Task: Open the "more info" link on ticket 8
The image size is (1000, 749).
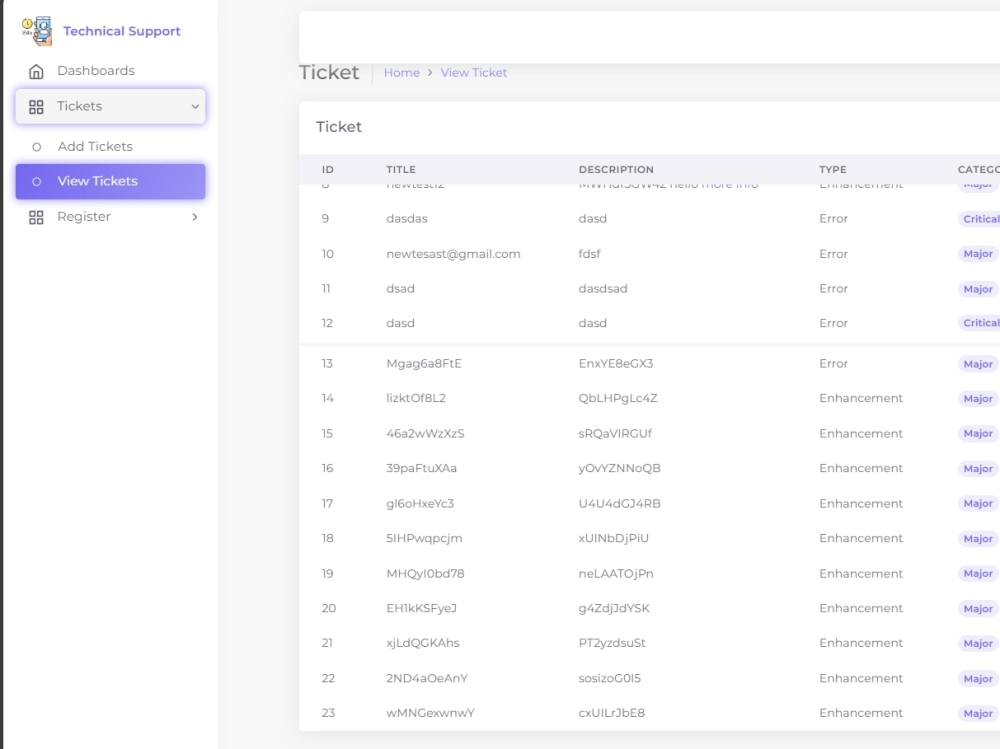Action: (729, 183)
